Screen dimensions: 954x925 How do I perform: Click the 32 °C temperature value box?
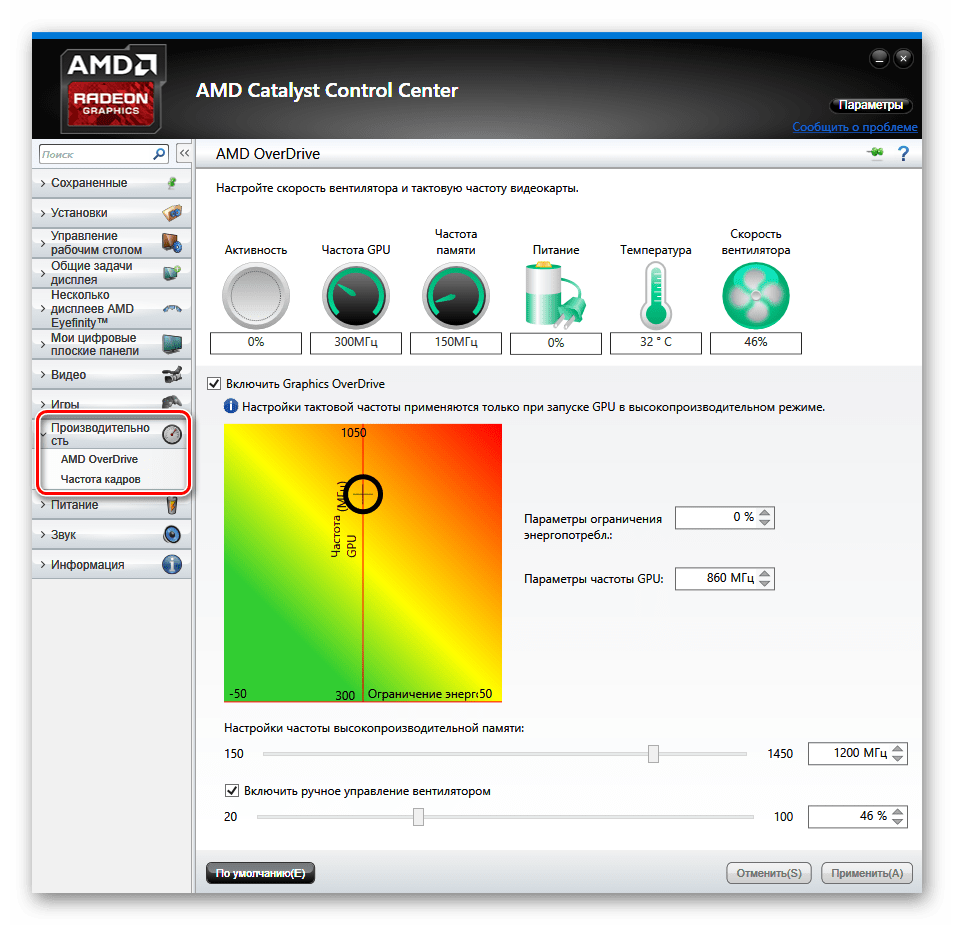point(655,343)
